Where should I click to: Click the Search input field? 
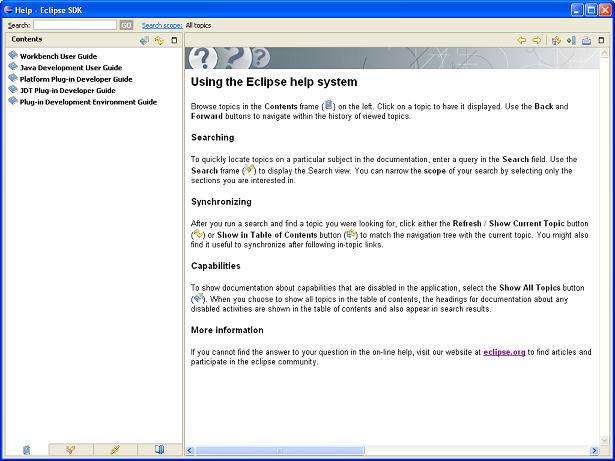pos(75,25)
